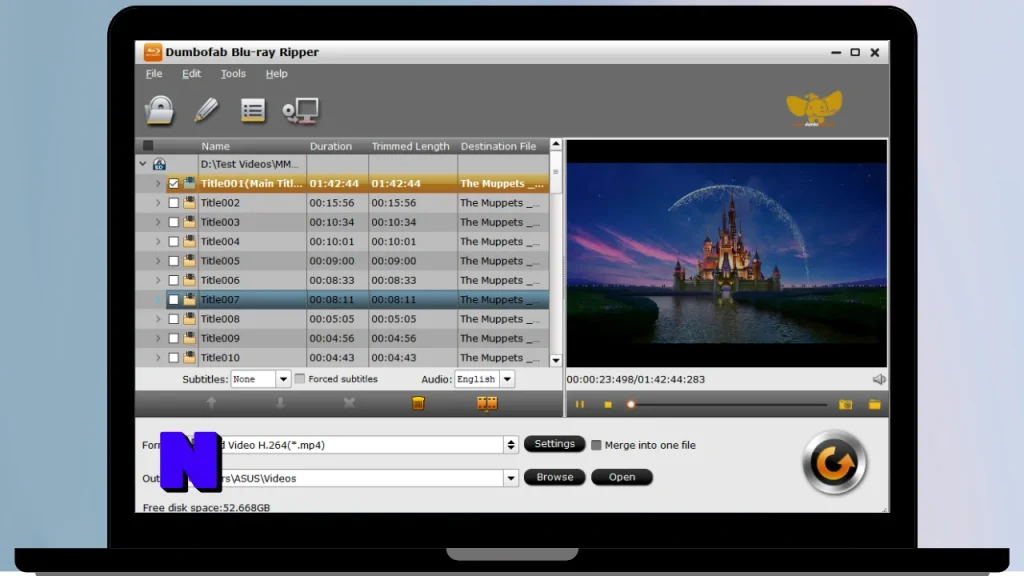1024x576 pixels.
Task: Pause the video preview
Action: pos(580,404)
